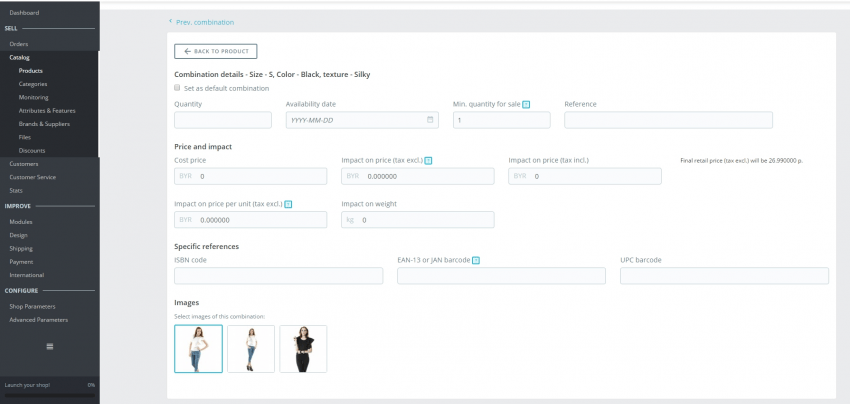The width and height of the screenshot is (850, 404).
Task: Click help icon beside Impact on price per unit
Action: pos(288,204)
